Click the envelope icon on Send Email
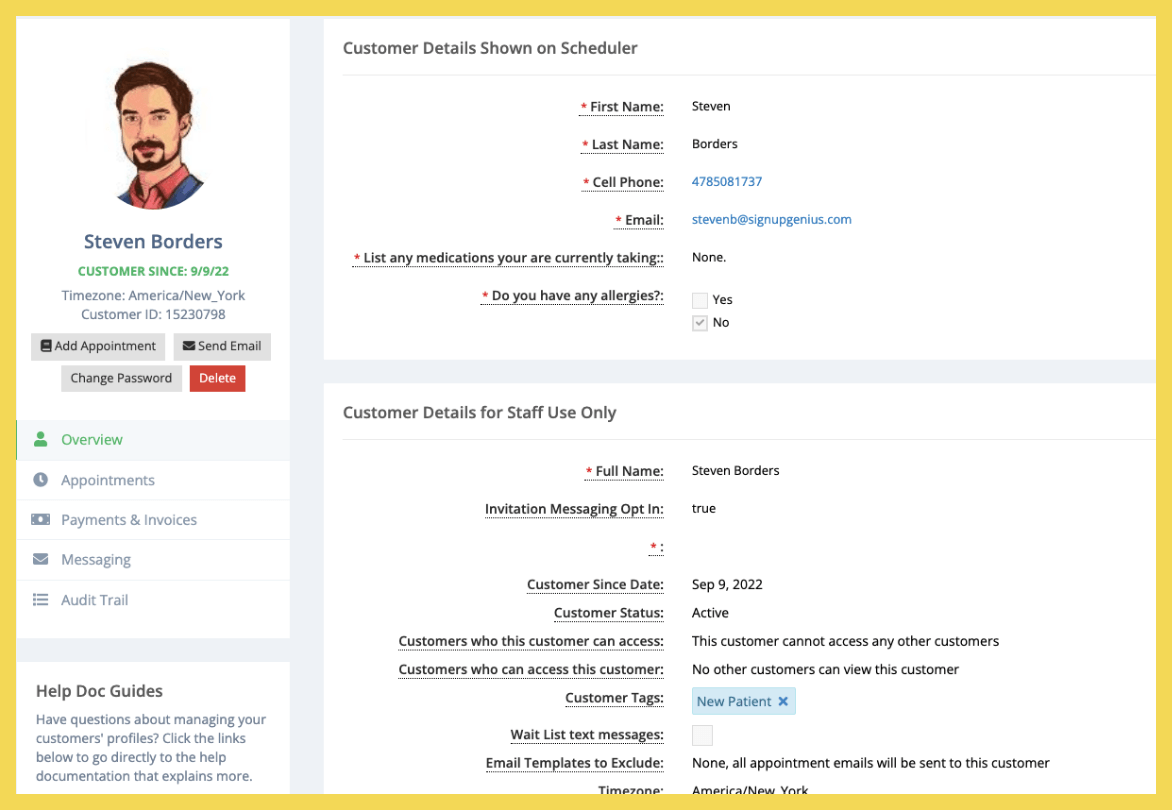The image size is (1172, 810). 188,346
